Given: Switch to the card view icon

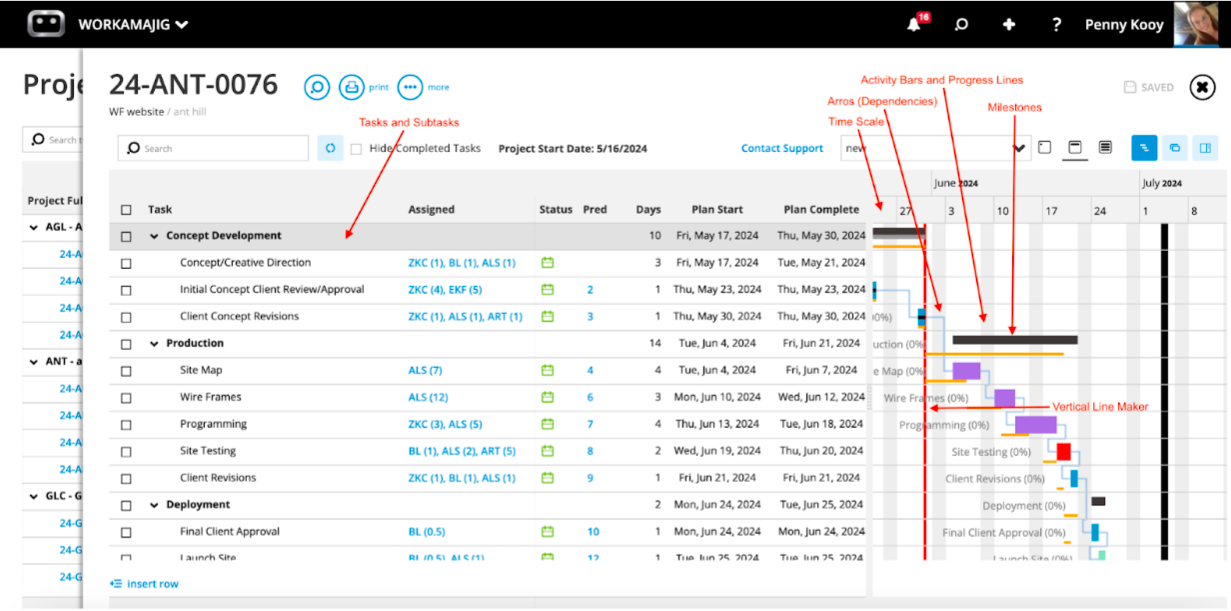Looking at the screenshot, I should 1174,147.
